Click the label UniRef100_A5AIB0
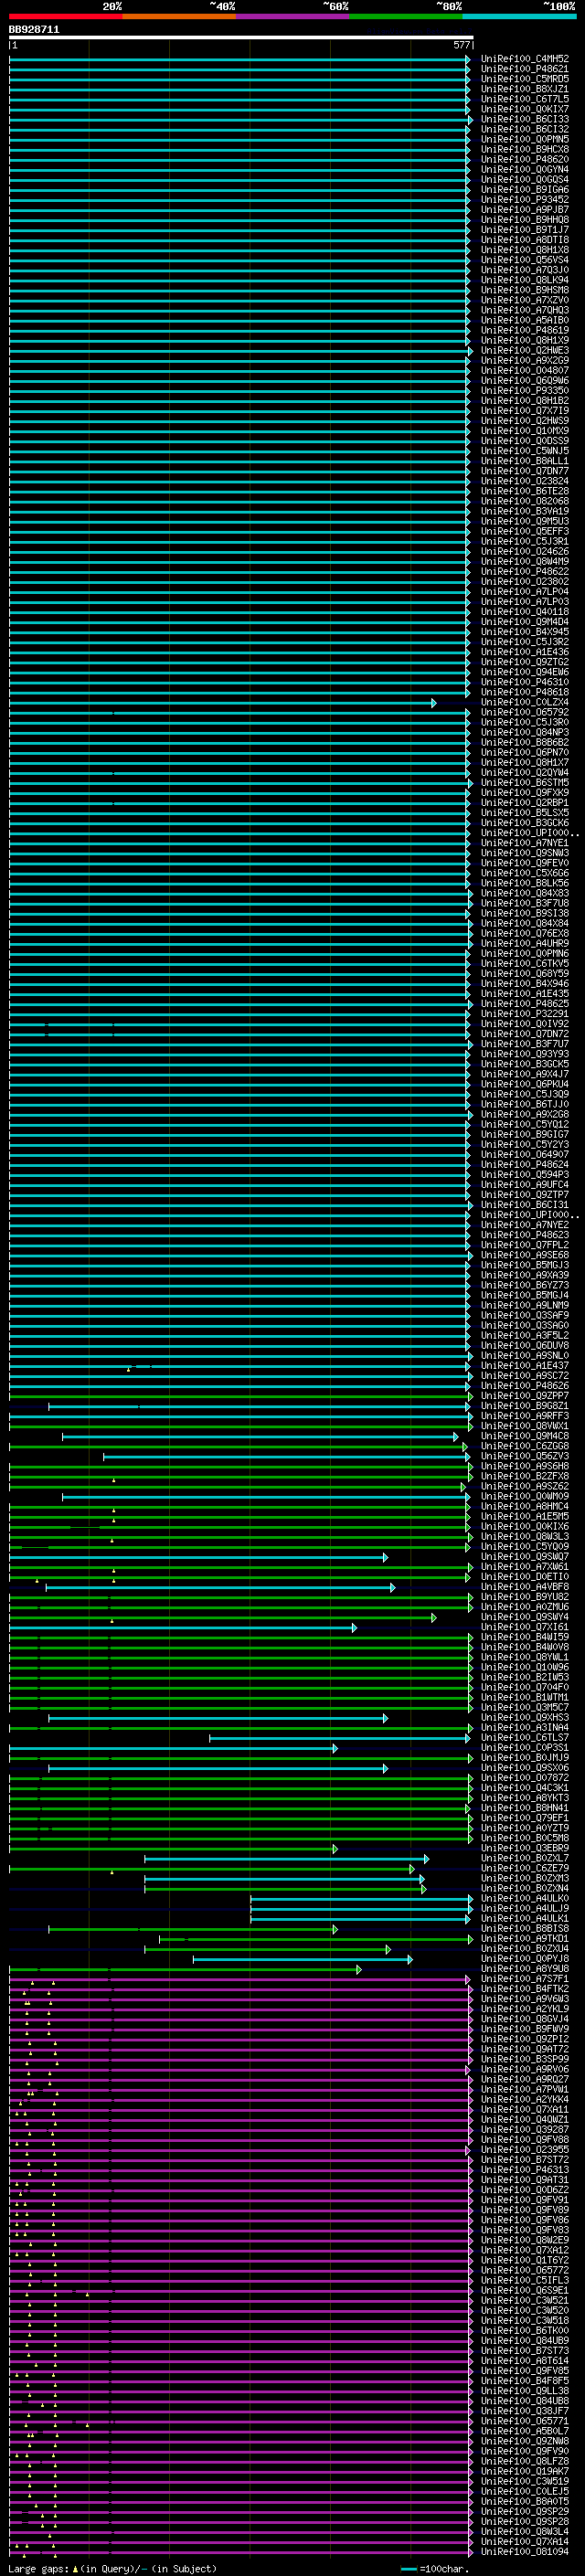Screen dimensions: 585x2576 [x=525, y=320]
